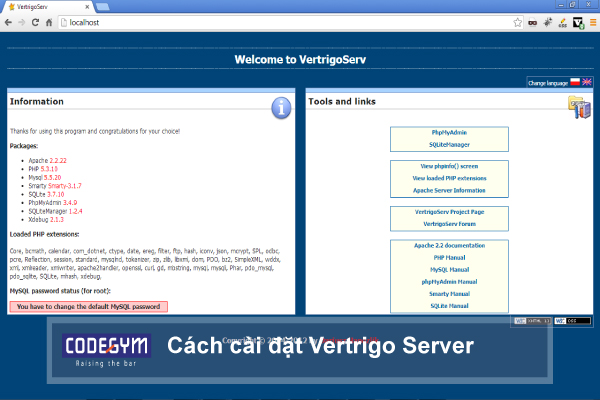600x400 pixels.
Task: Click the blue Information icon
Action: tap(281, 108)
